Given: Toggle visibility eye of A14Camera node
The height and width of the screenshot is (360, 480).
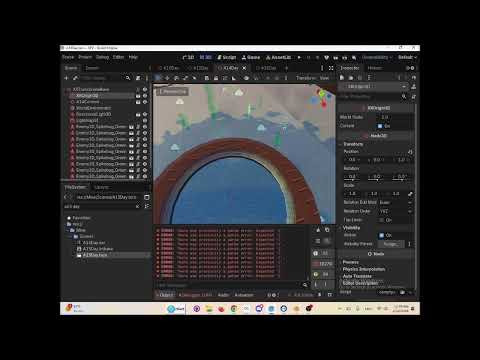Looking at the screenshot, I should (x=145, y=102).
